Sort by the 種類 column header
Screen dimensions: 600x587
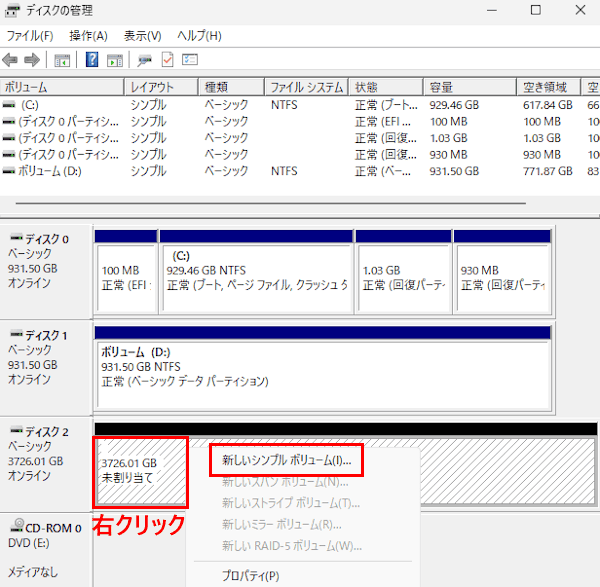click(232, 87)
